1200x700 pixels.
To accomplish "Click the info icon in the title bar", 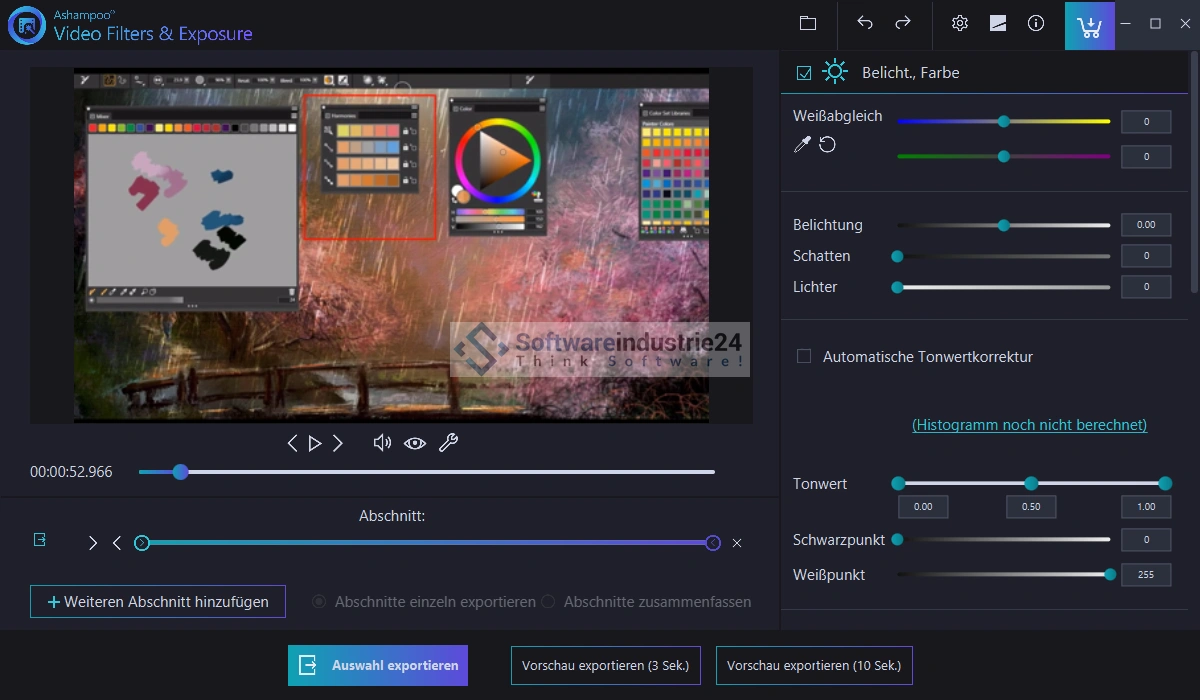I will (1036, 23).
